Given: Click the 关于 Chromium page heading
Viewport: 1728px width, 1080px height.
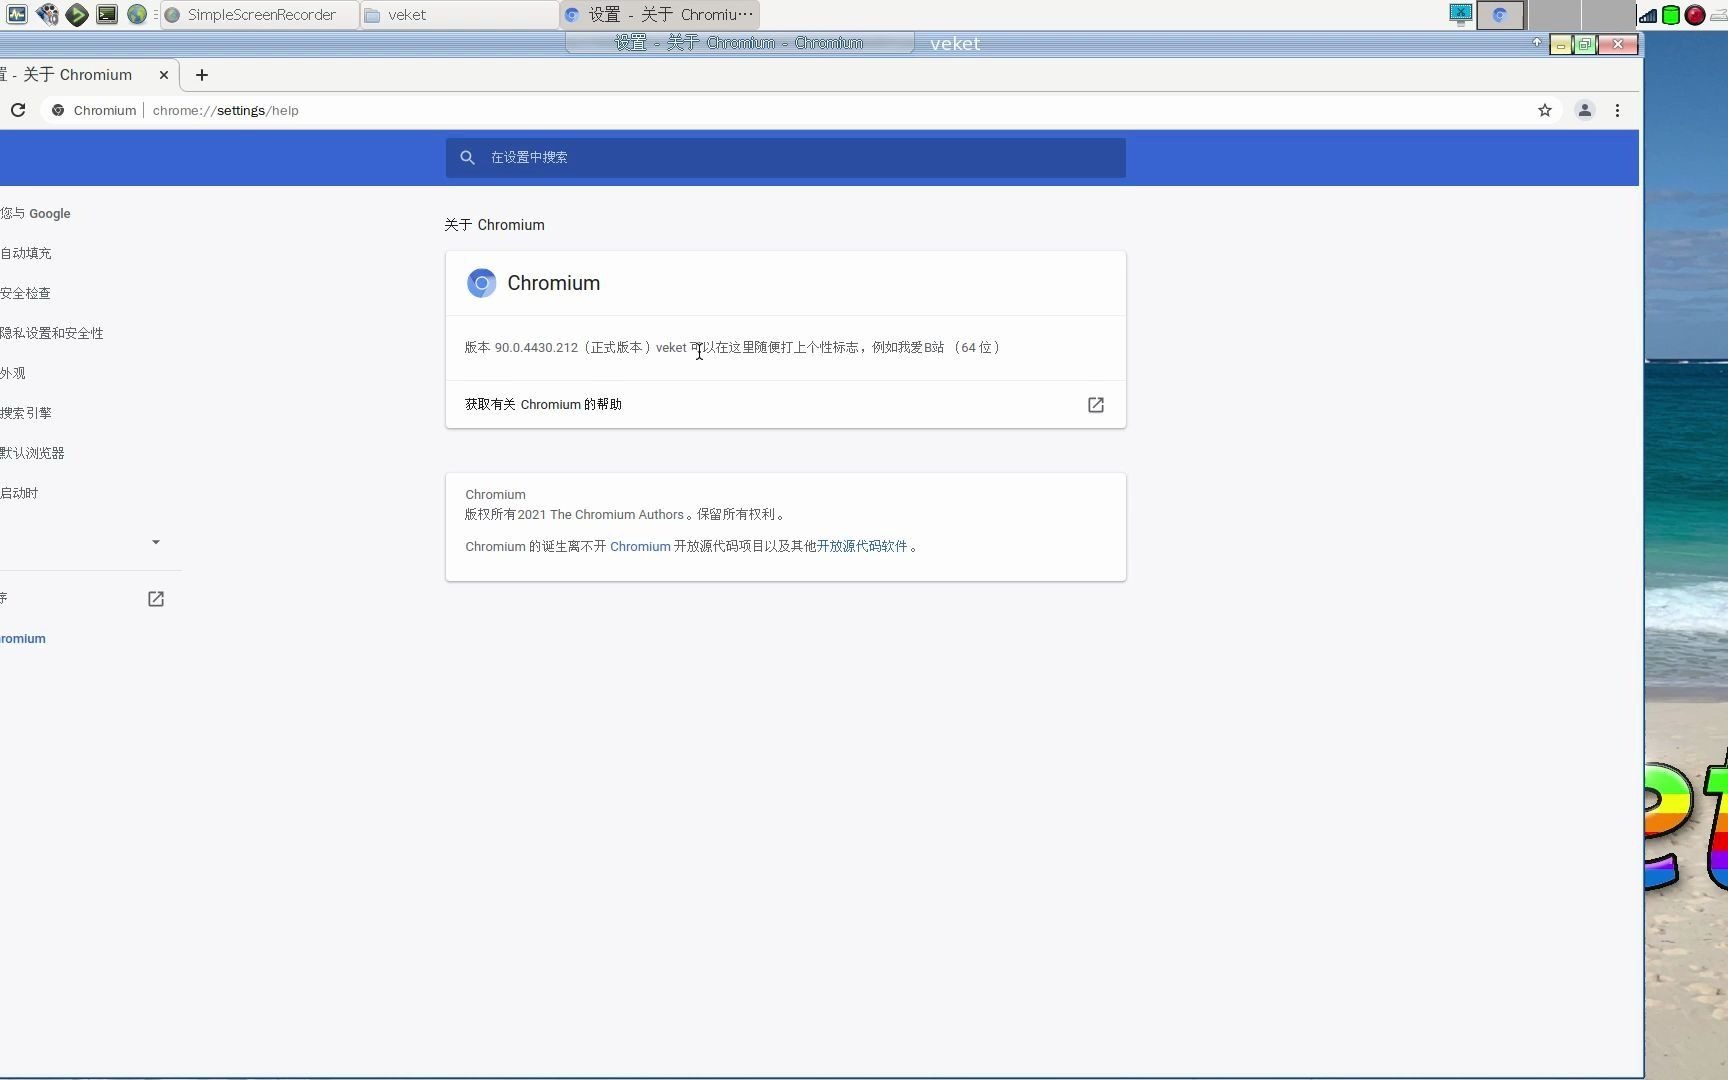Looking at the screenshot, I should pos(495,225).
